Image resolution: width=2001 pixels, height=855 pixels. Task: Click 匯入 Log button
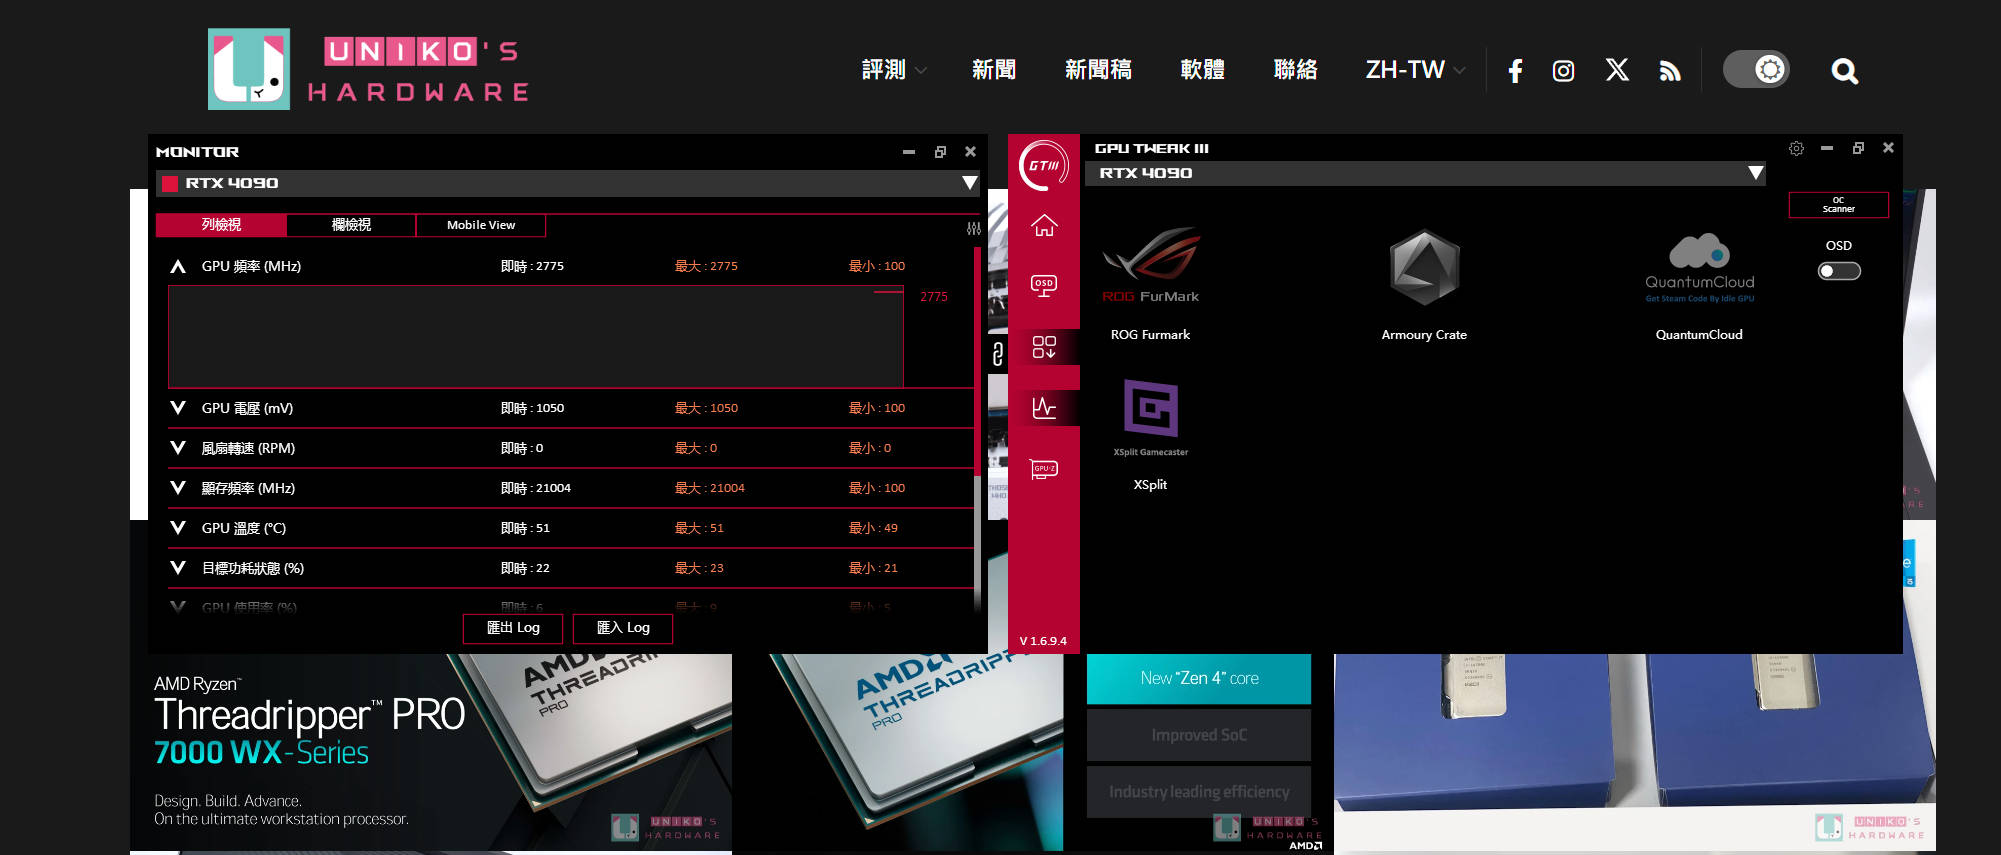click(623, 628)
